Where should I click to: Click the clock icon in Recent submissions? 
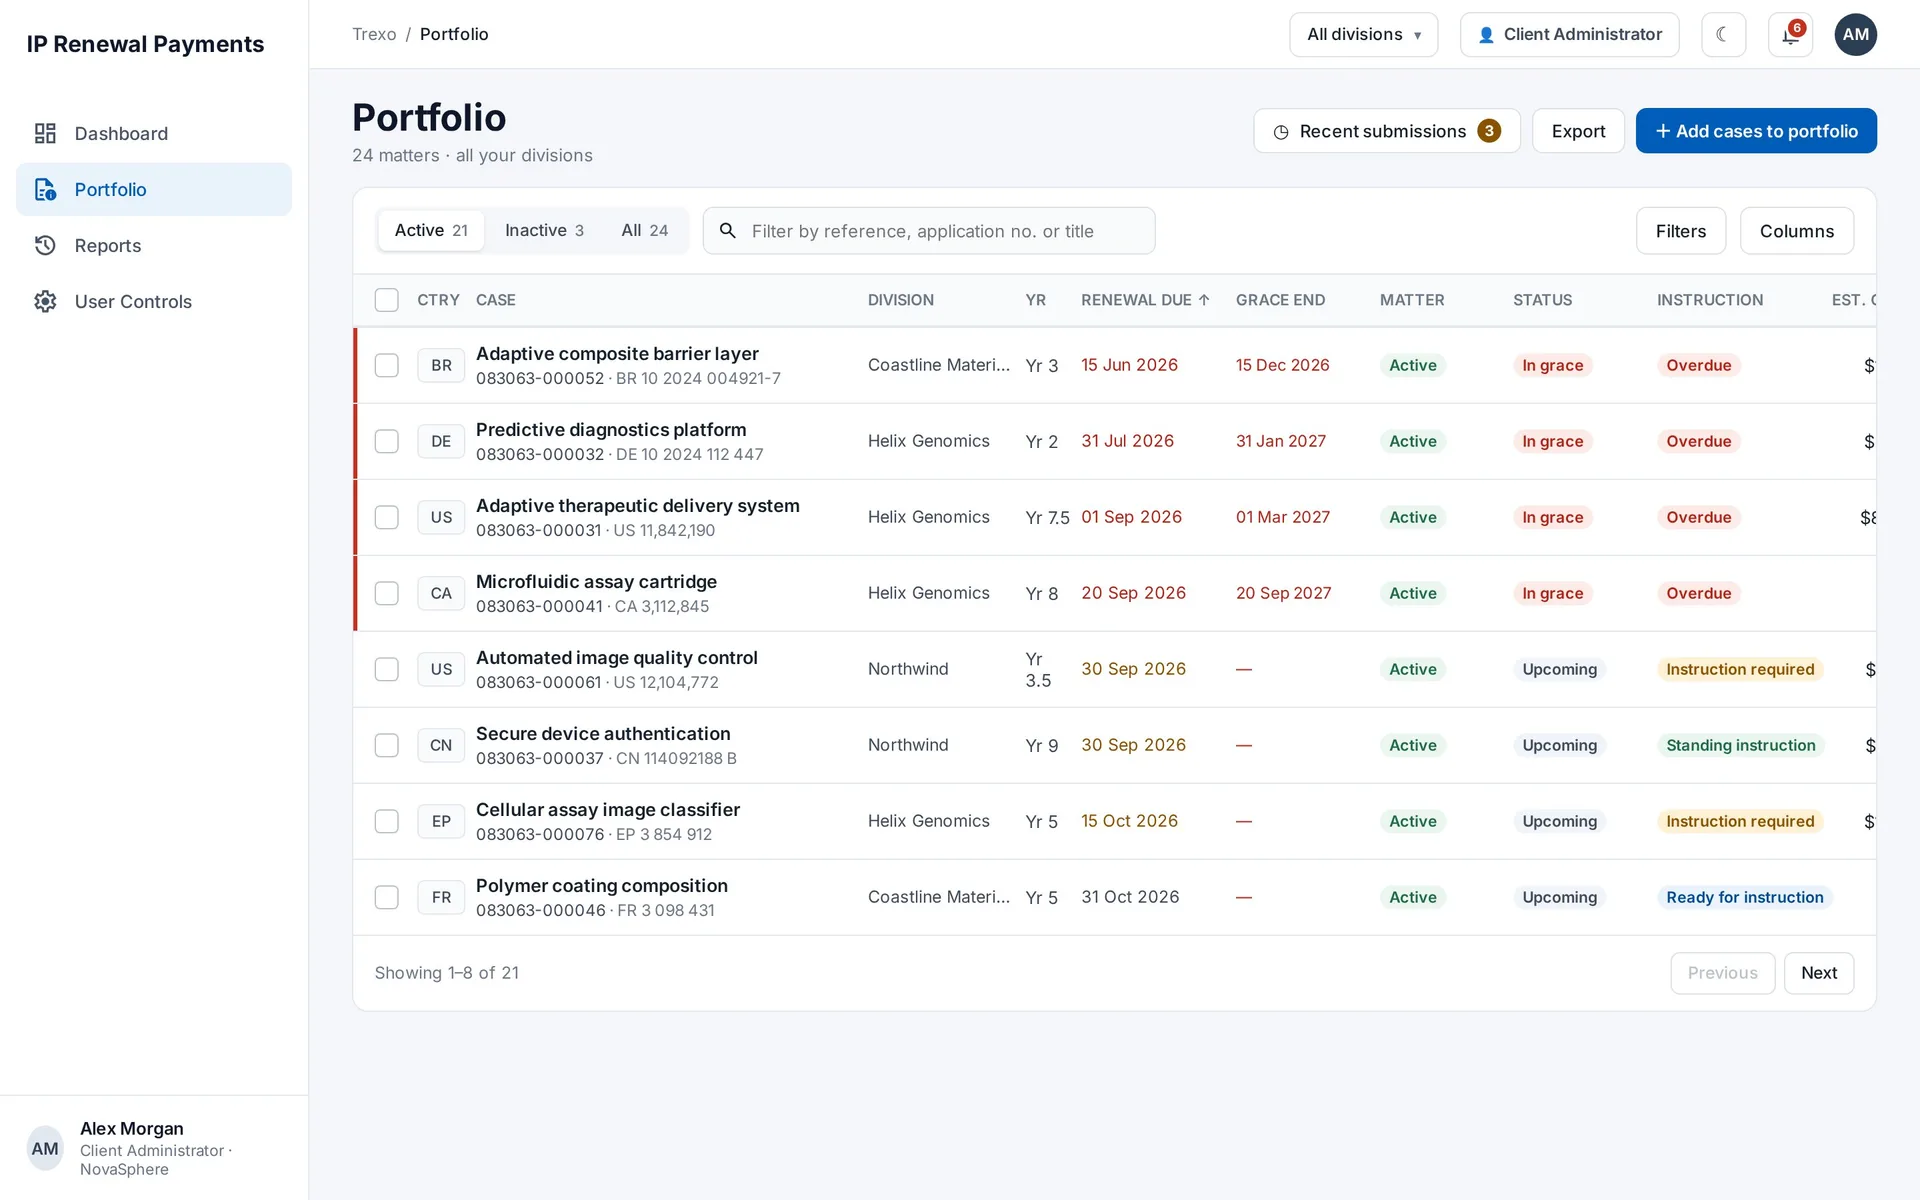1281,132
